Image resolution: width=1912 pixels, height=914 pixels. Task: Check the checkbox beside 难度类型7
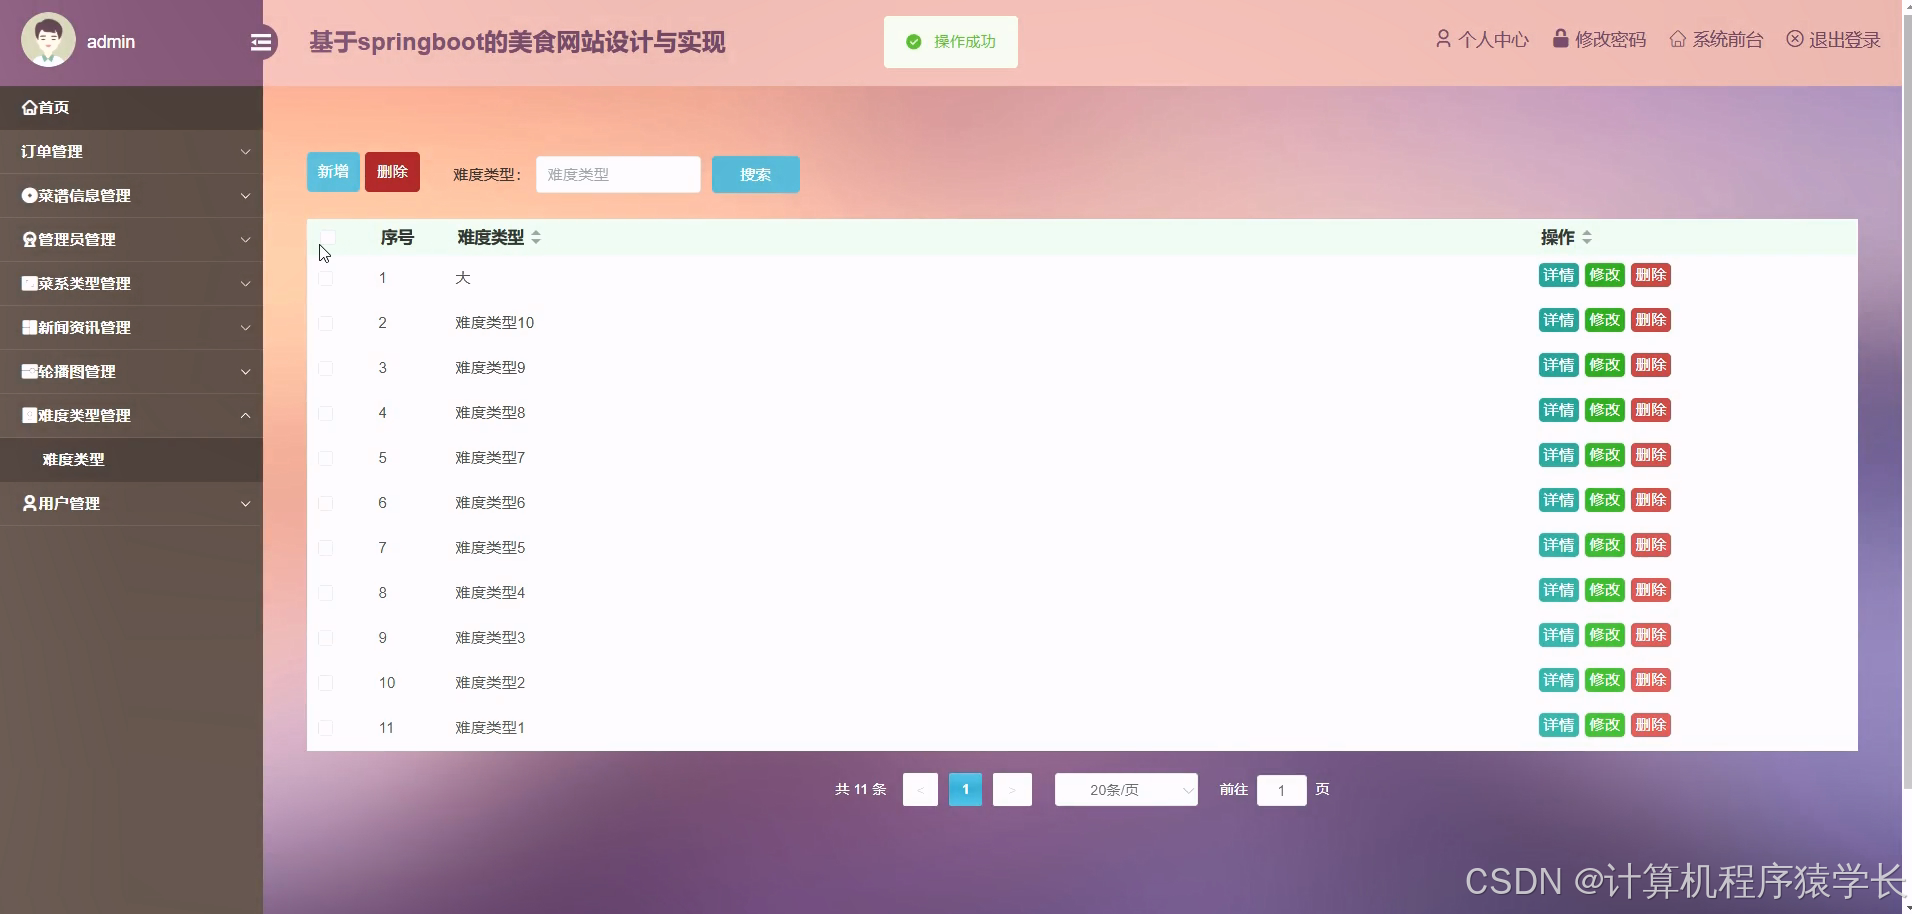point(326,458)
